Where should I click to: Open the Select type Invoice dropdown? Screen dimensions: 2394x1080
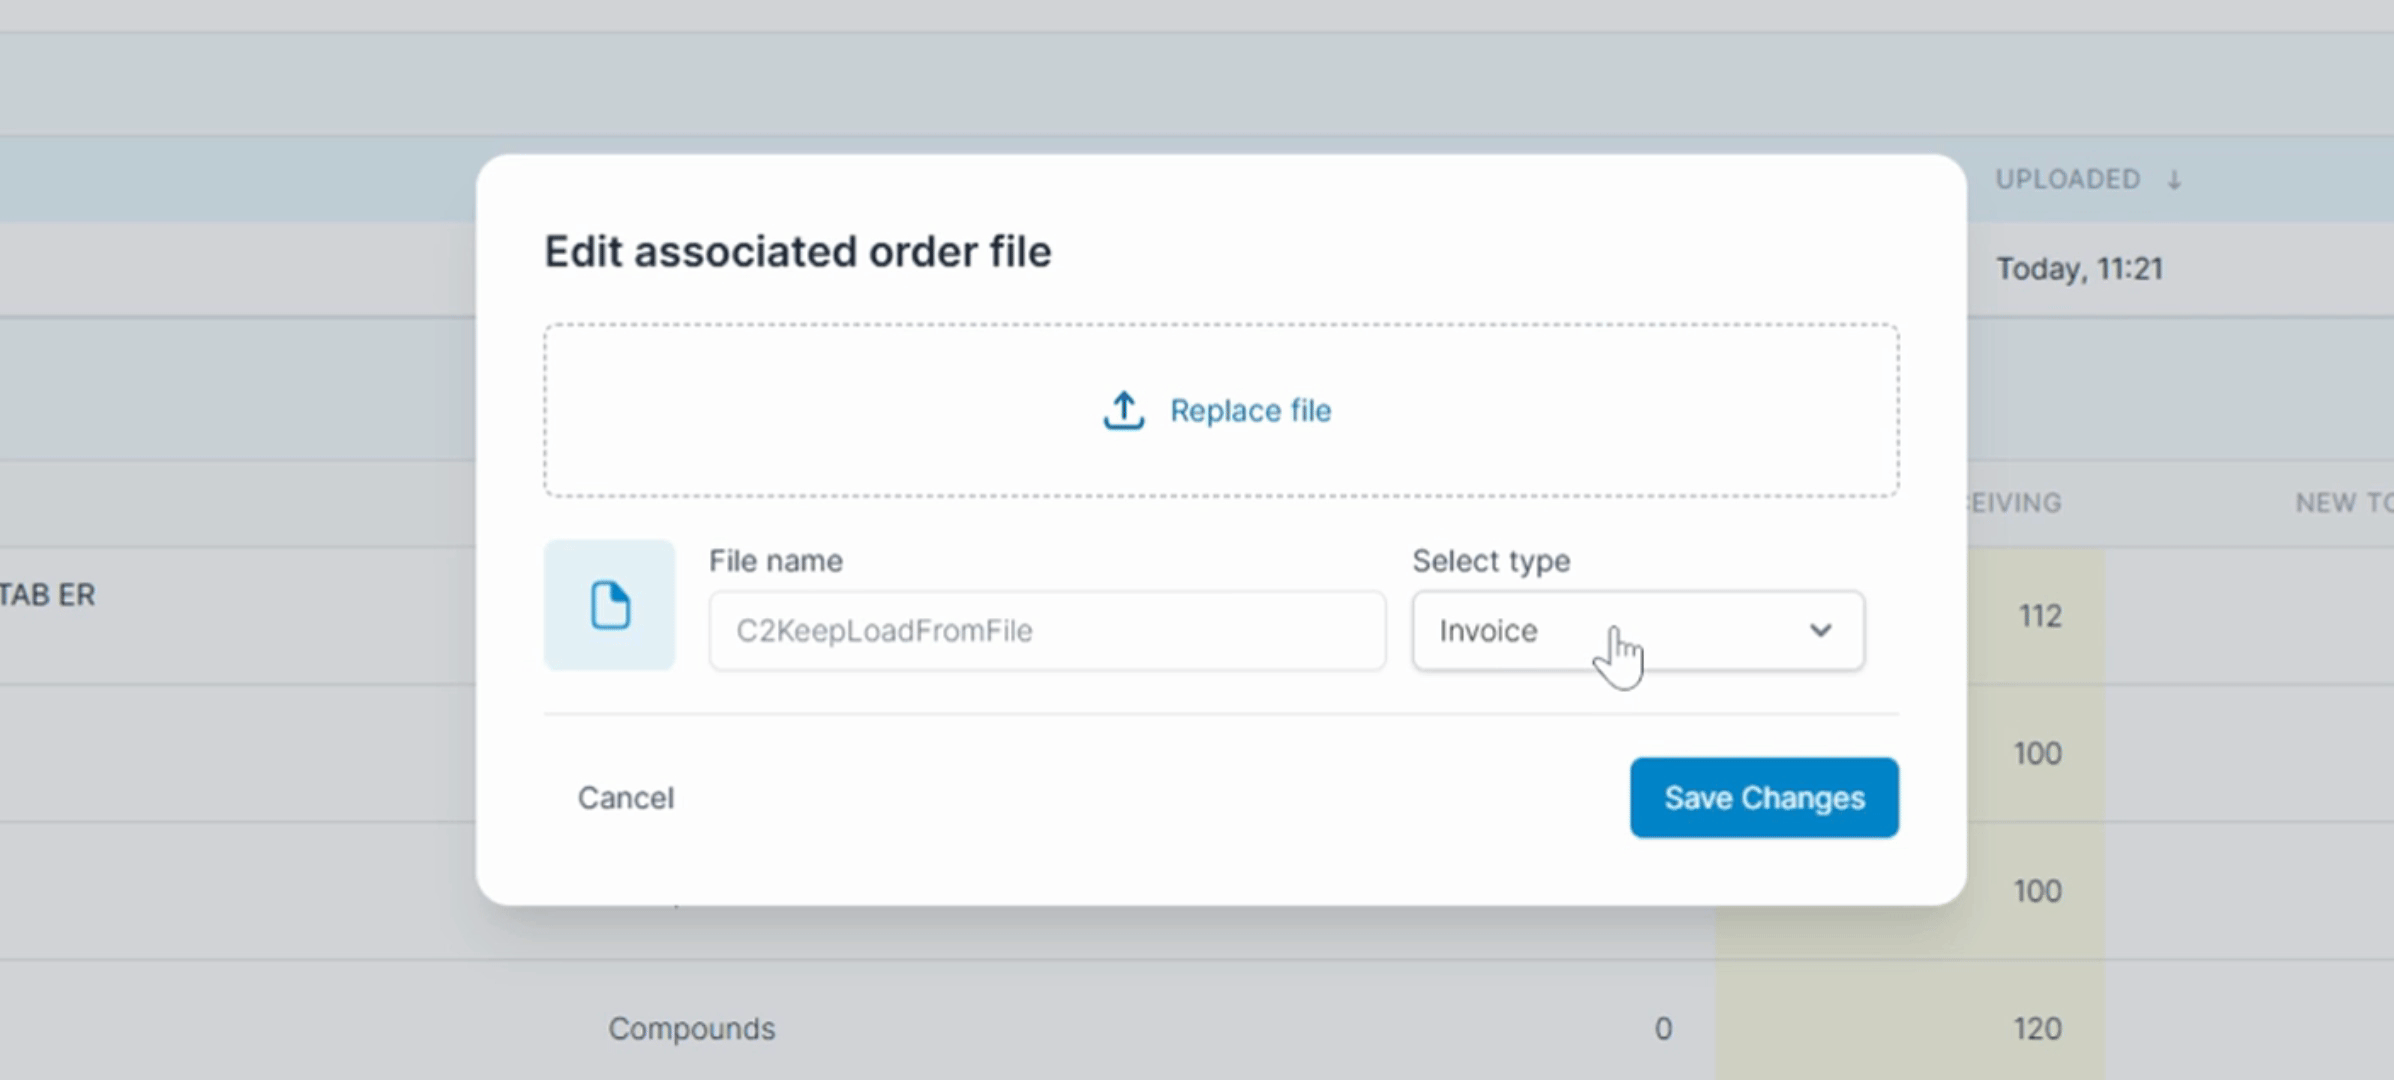click(x=1638, y=631)
